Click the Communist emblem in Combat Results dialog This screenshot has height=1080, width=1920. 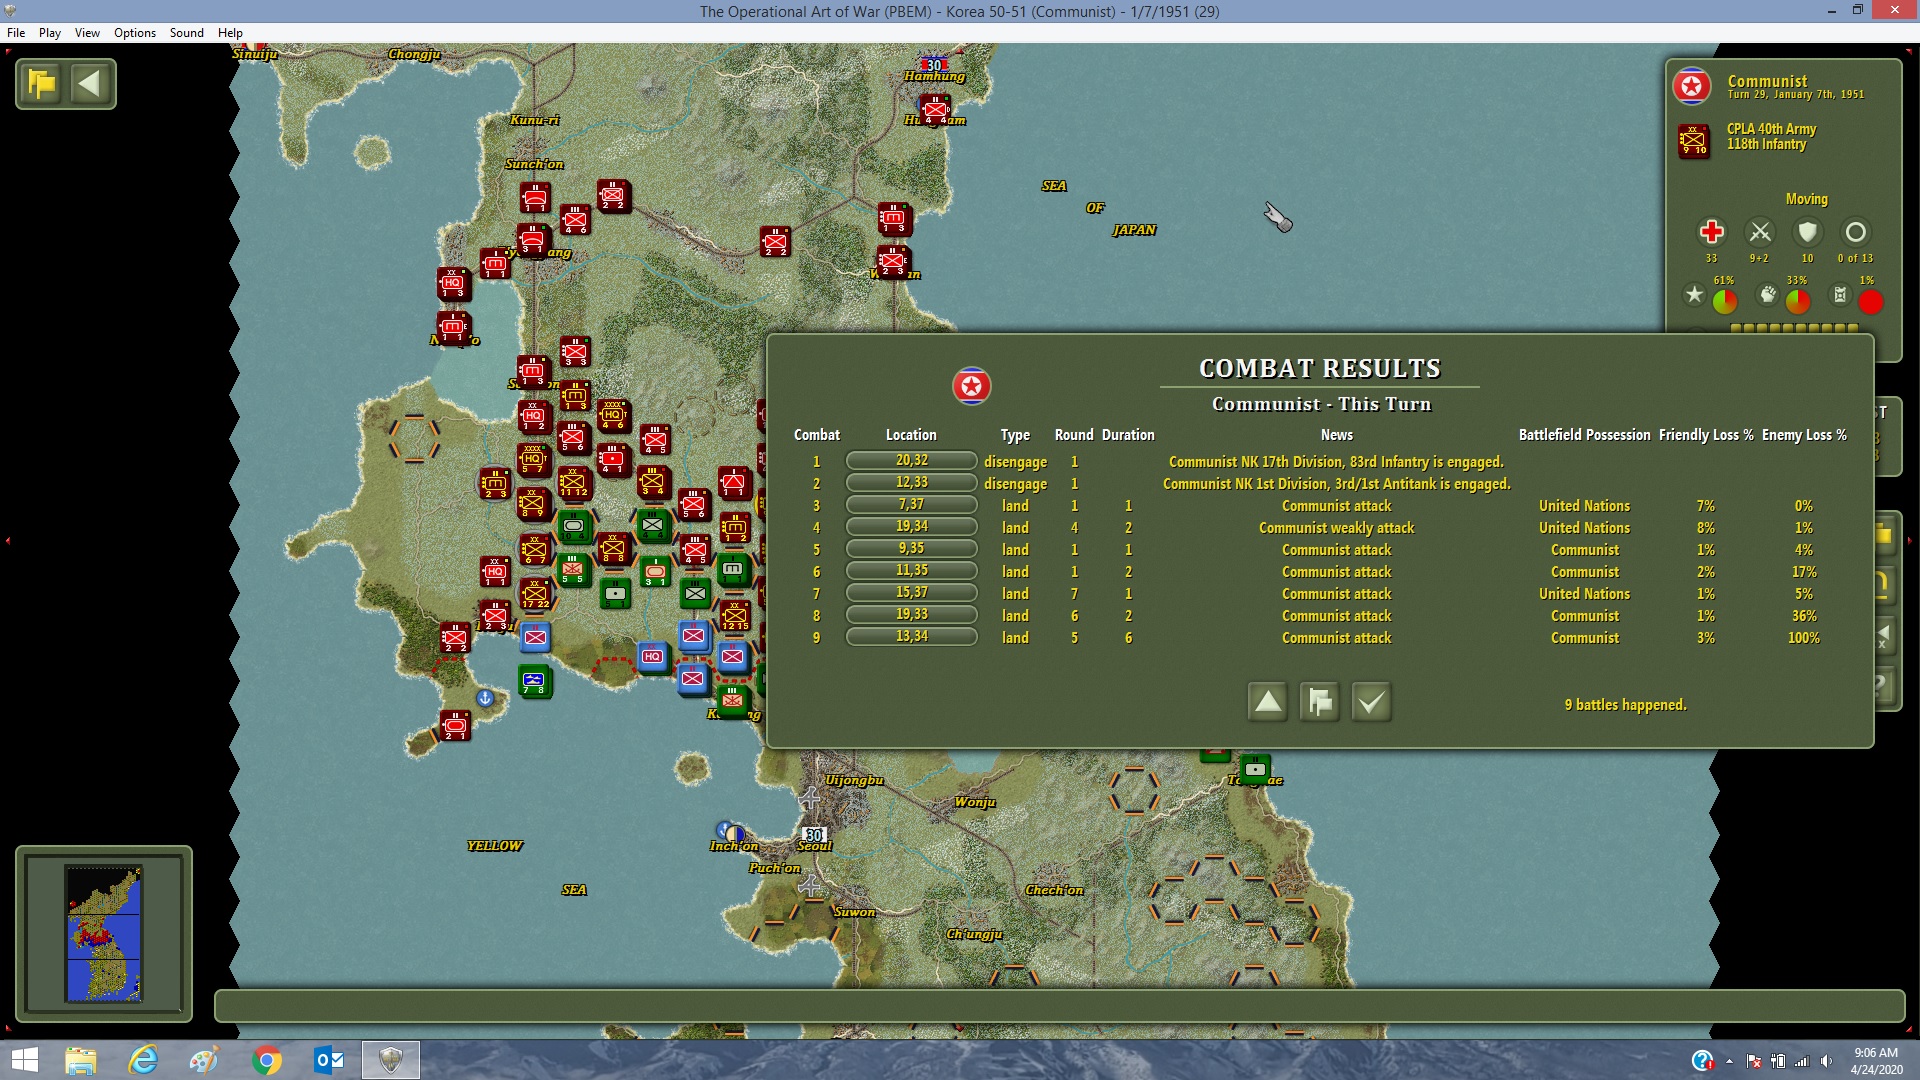(x=971, y=386)
